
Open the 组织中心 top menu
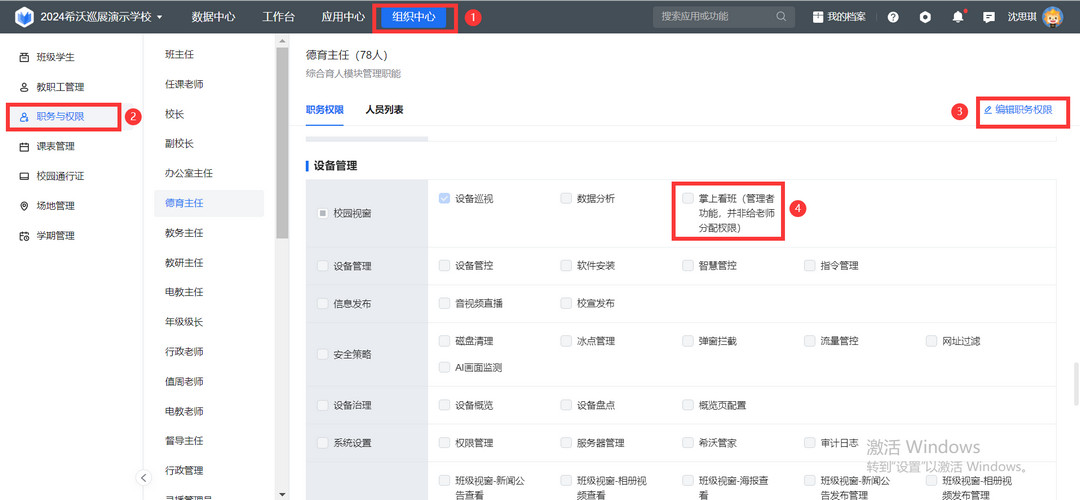pyautogui.click(x=413, y=17)
